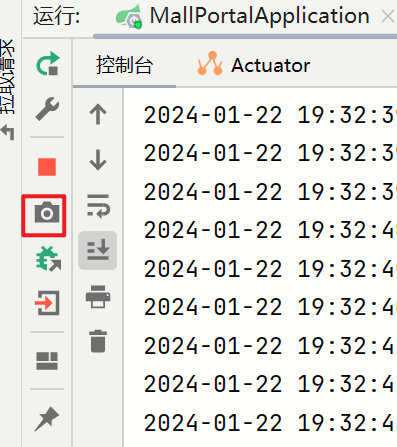This screenshot has height=447, width=397.
Task: Open run configuration wrench settings
Action: pyautogui.click(x=47, y=109)
